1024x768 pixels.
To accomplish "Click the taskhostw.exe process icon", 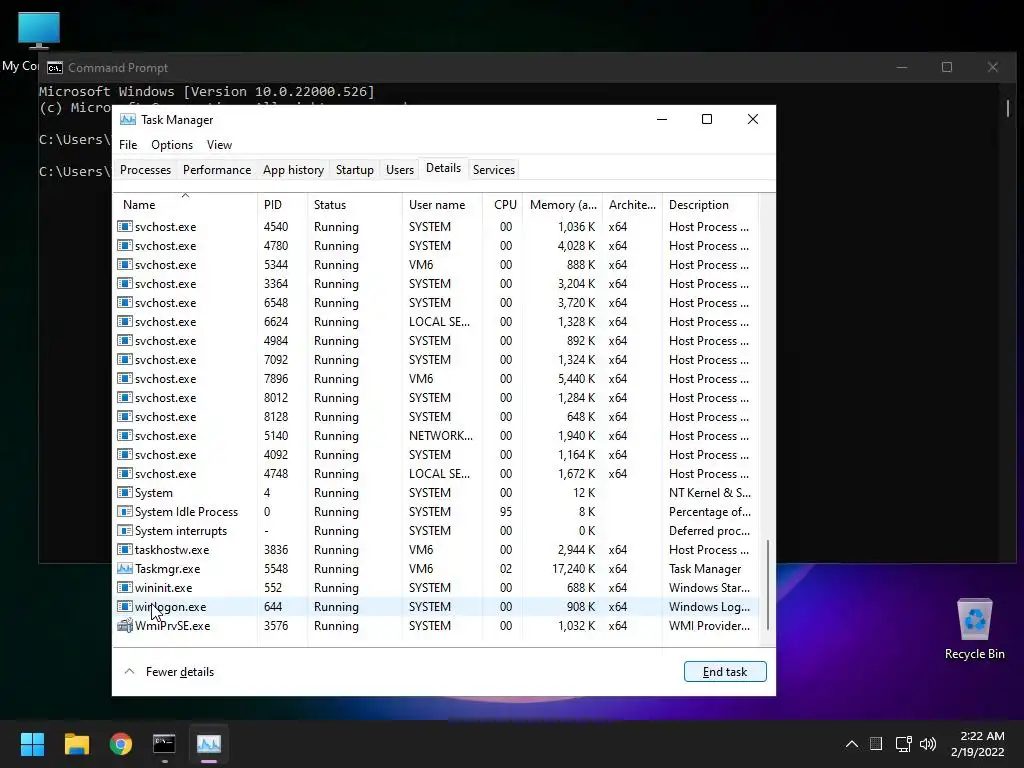I will pyautogui.click(x=124, y=550).
